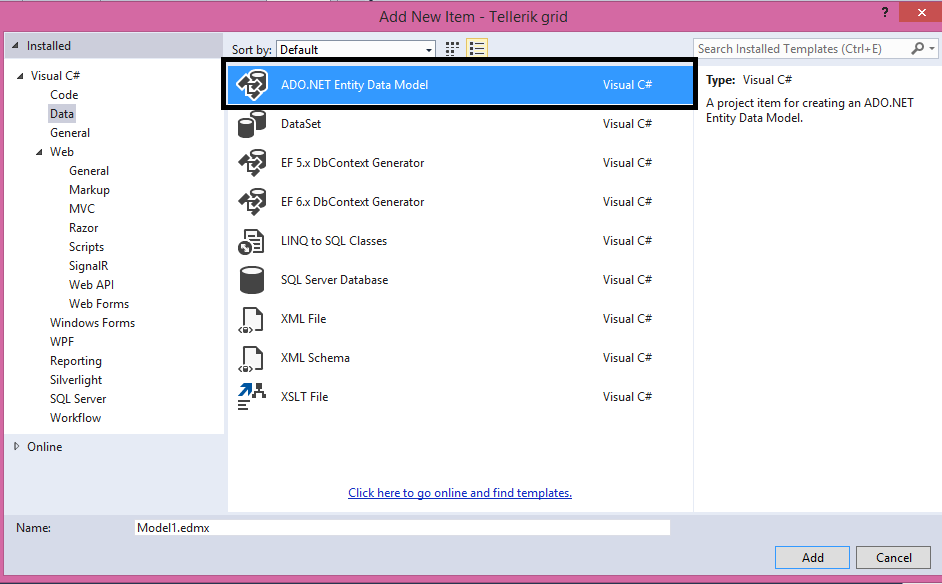The width and height of the screenshot is (942, 584).
Task: Switch to small icons grid view
Action: point(452,49)
